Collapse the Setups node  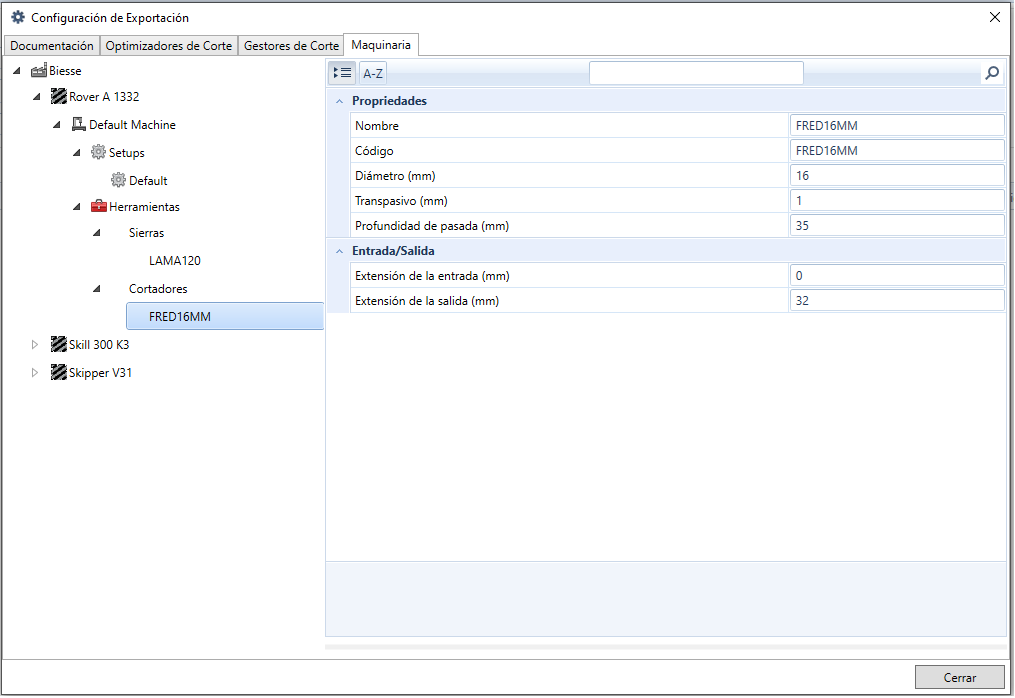point(77,152)
